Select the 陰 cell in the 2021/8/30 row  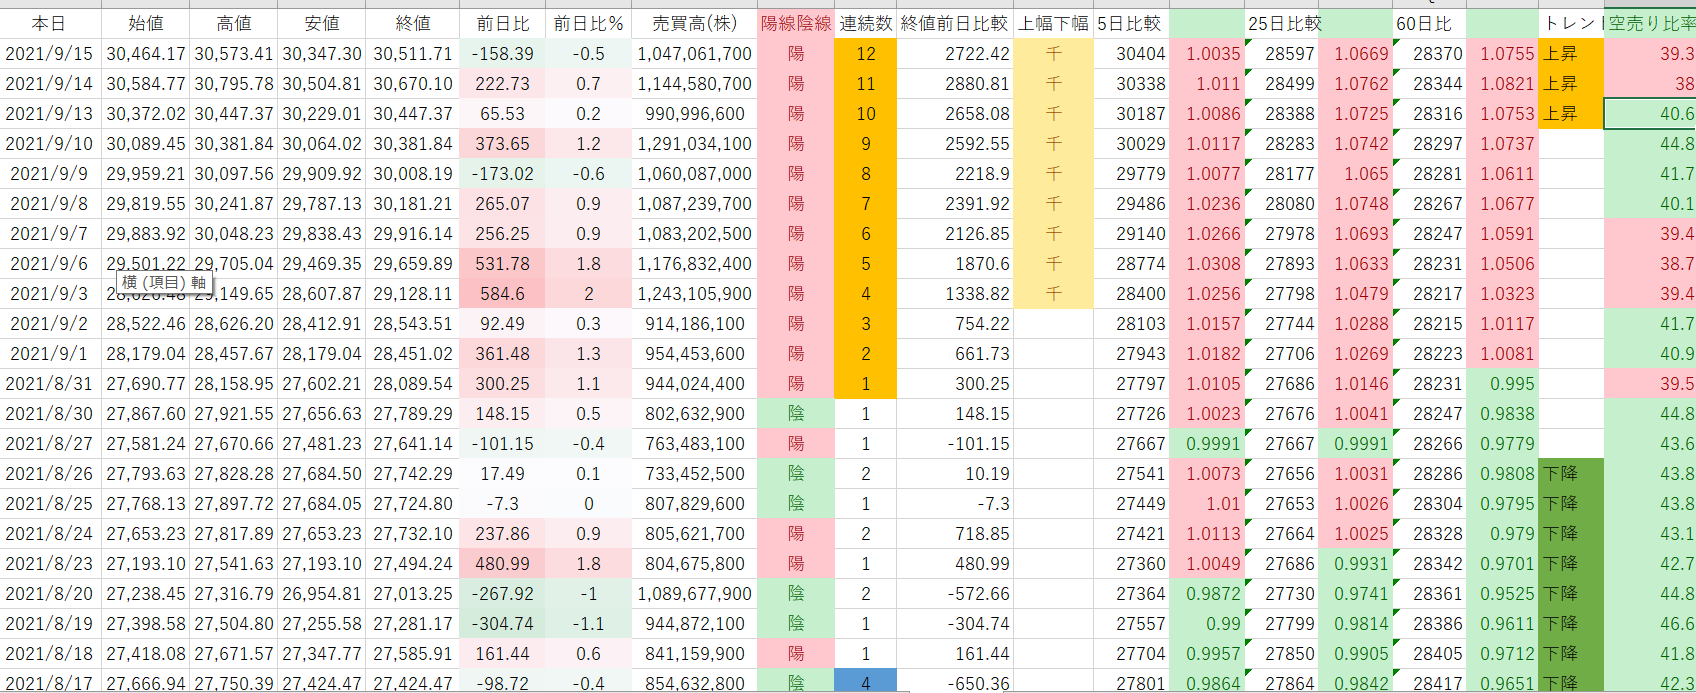coord(795,413)
